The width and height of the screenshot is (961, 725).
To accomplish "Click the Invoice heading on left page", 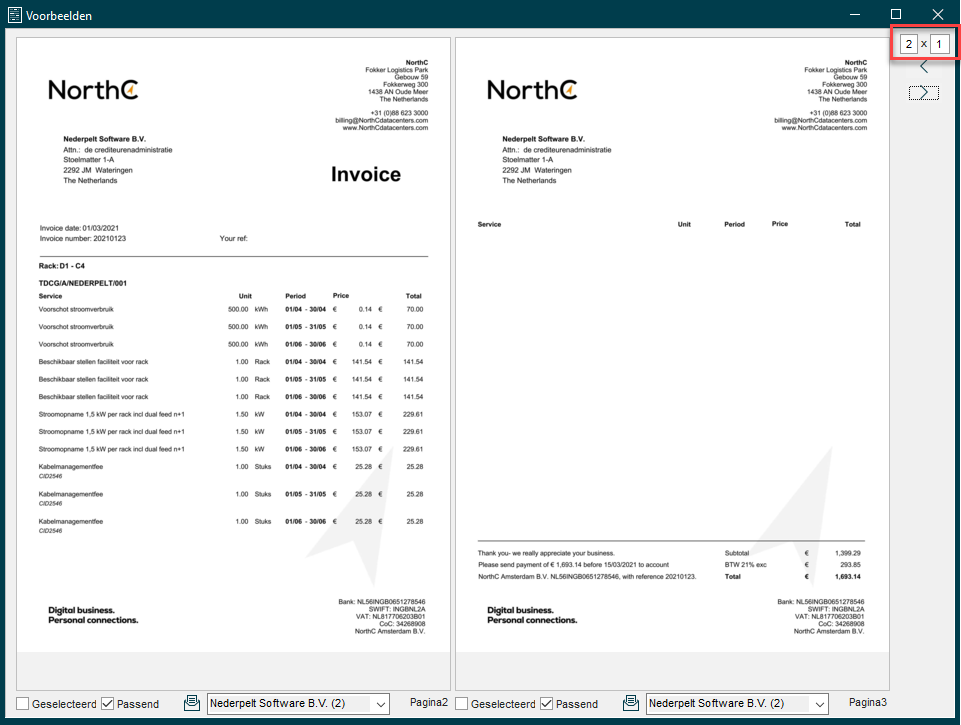I will [366, 174].
